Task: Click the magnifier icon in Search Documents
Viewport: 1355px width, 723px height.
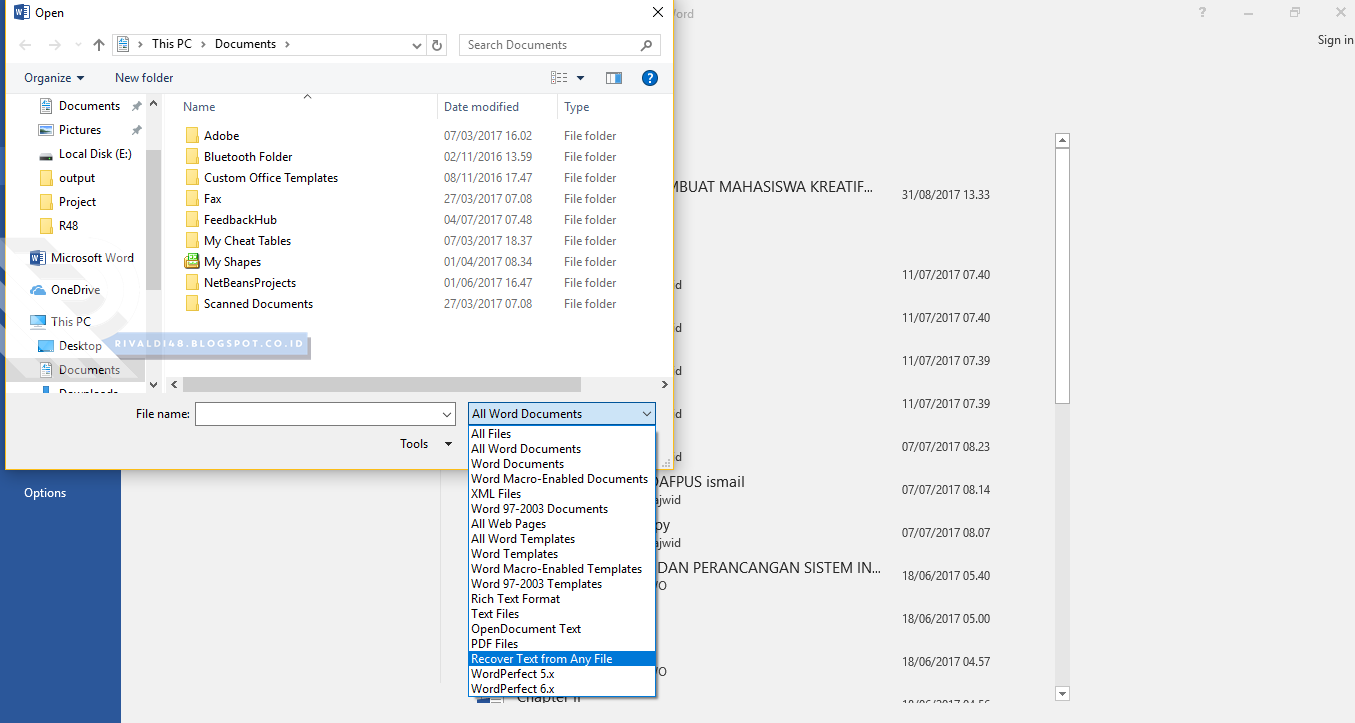Action: 647,45
